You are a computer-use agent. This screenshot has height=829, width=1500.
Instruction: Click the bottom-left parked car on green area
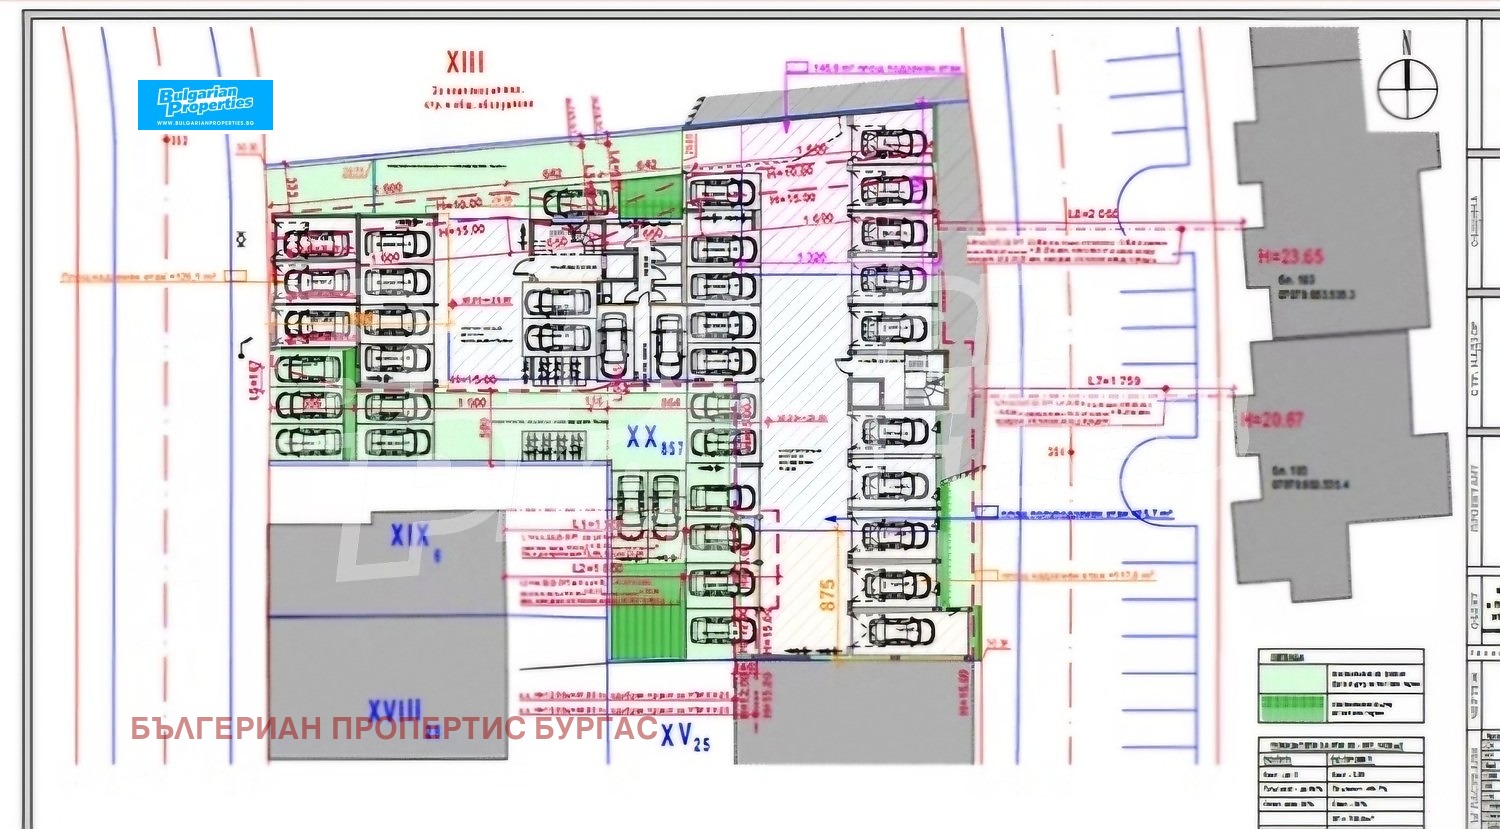pos(309,441)
